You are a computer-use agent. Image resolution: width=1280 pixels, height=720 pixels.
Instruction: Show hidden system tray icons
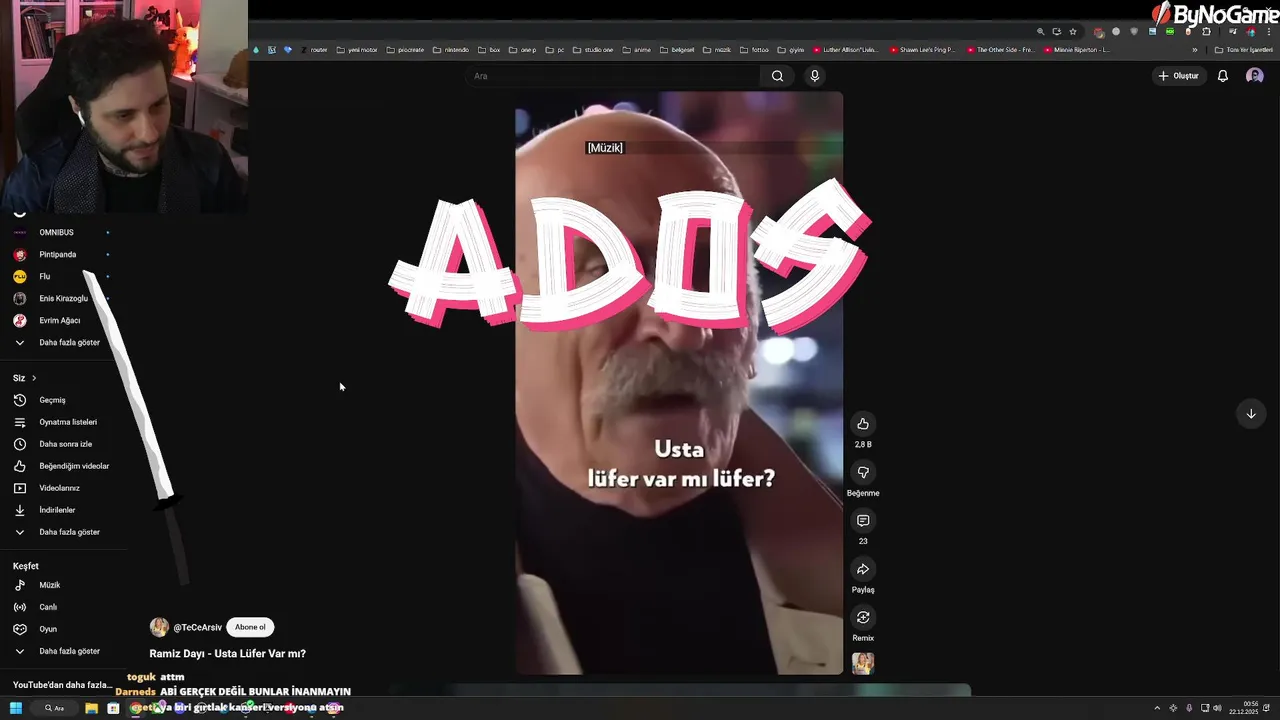click(x=1157, y=708)
